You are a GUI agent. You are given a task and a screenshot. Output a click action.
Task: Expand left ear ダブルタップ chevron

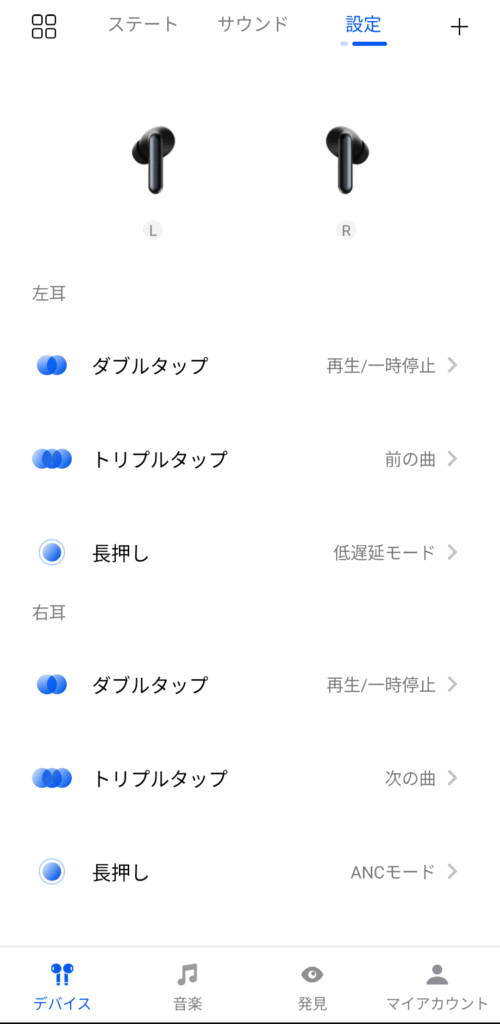click(x=452, y=366)
